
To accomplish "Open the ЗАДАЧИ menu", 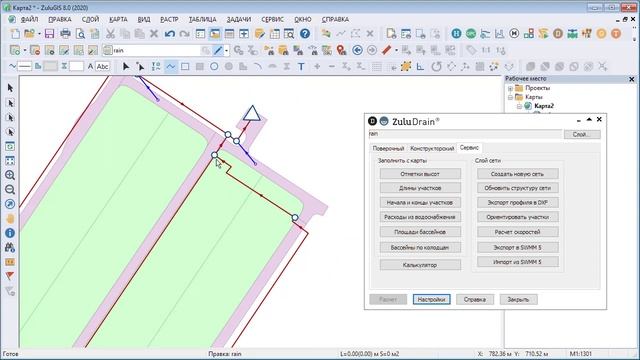I will (238, 19).
